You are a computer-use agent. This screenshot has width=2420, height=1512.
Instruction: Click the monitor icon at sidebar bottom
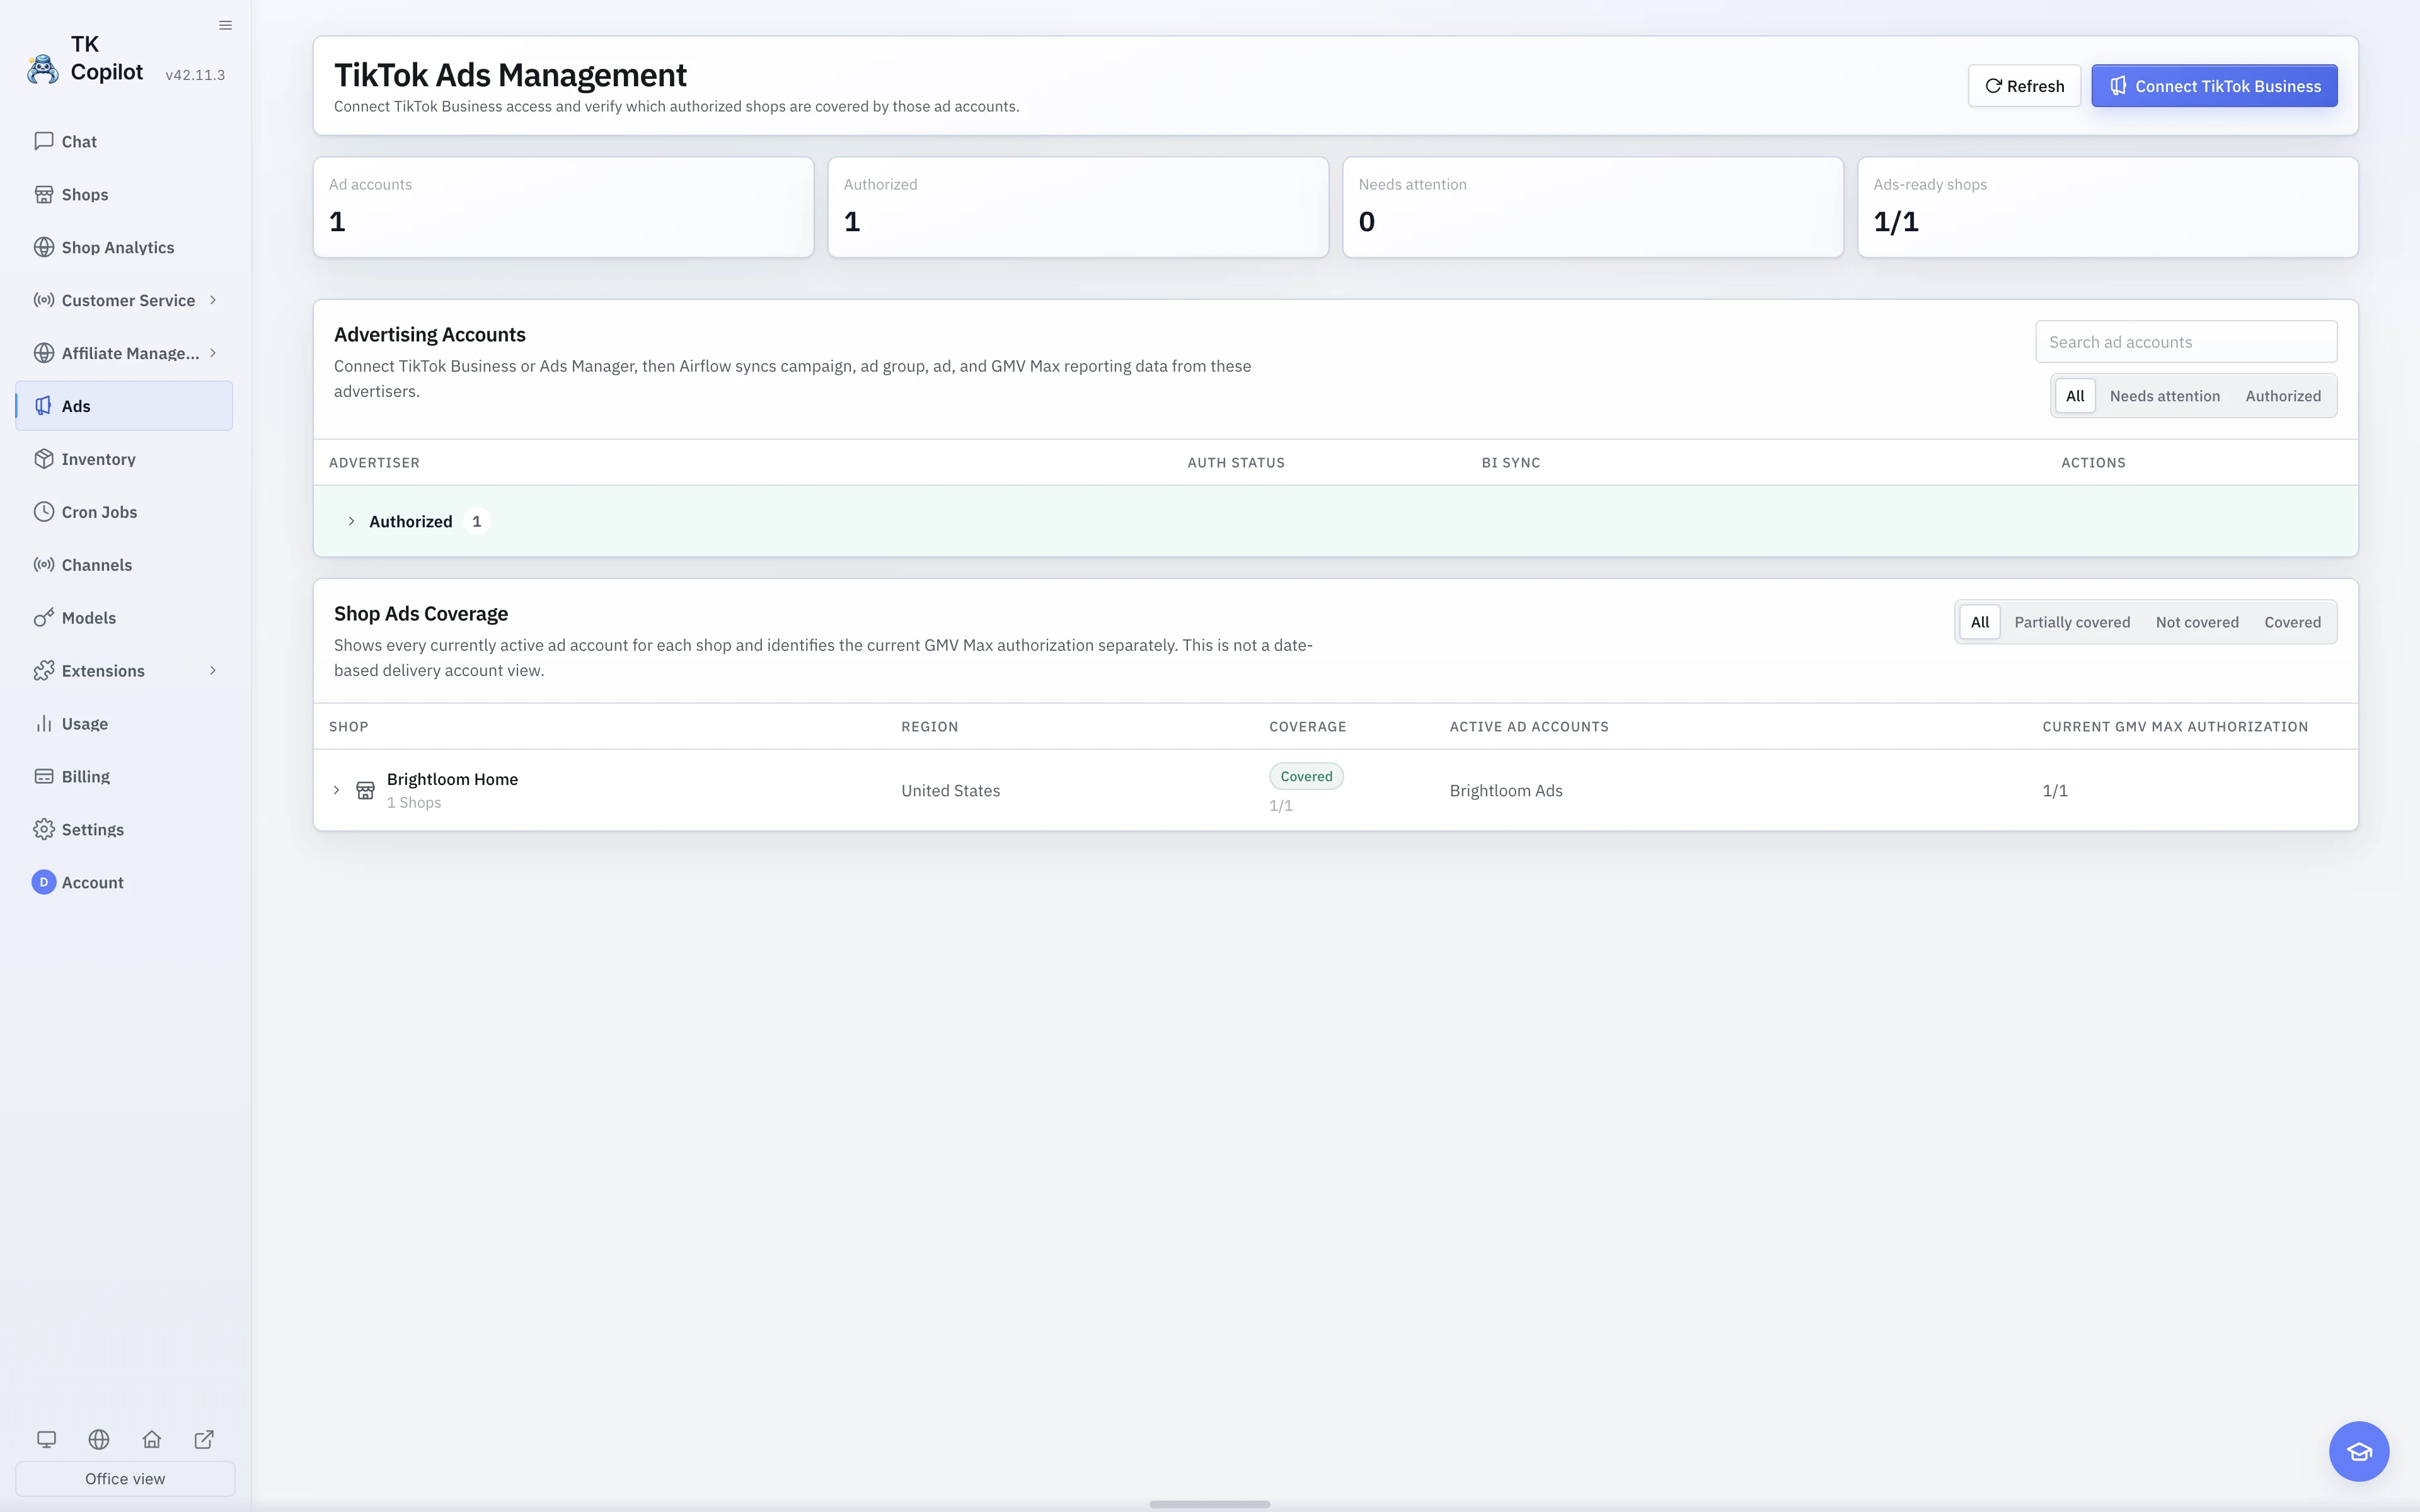coord(46,1439)
